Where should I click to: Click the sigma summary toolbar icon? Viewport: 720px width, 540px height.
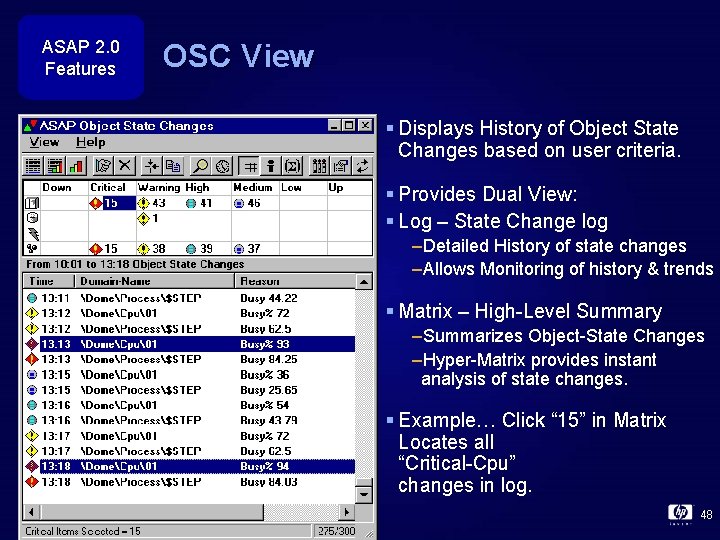(x=292, y=166)
